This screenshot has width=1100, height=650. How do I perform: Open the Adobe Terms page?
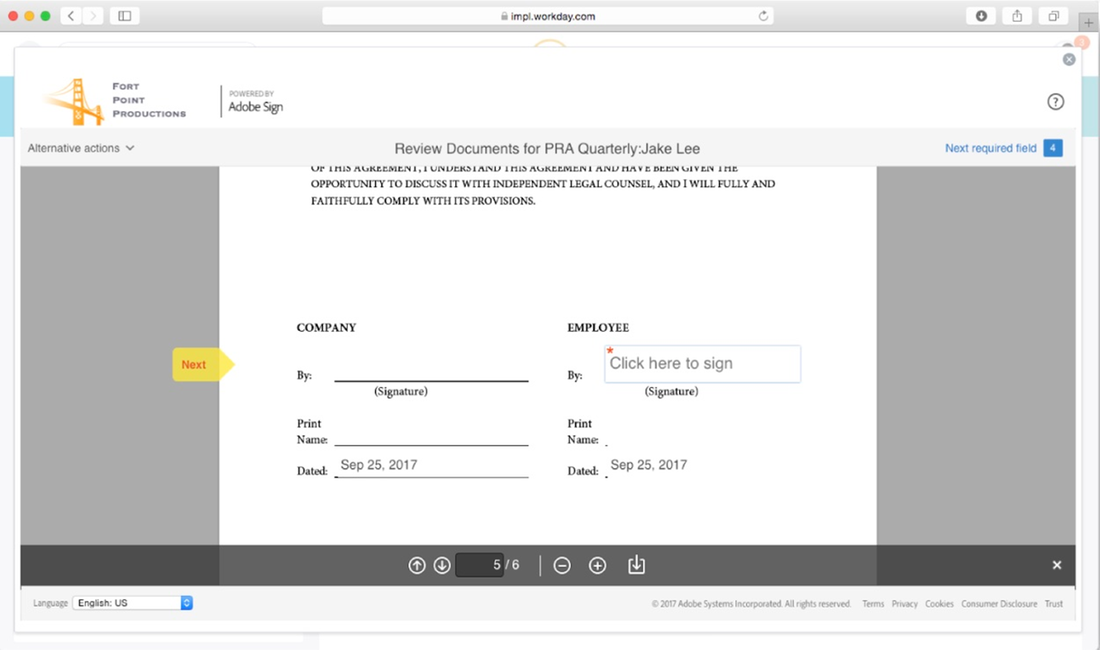[x=873, y=603]
